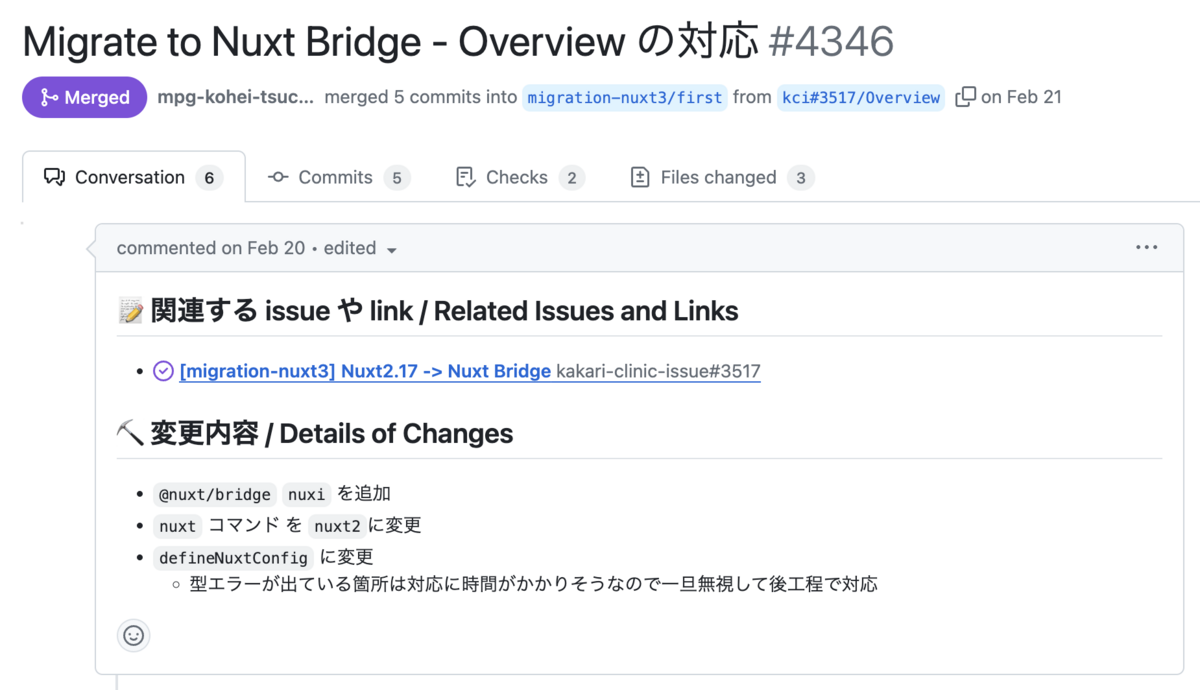Click the memo emoji beside 関連する heading
1200x690 pixels.
131,312
